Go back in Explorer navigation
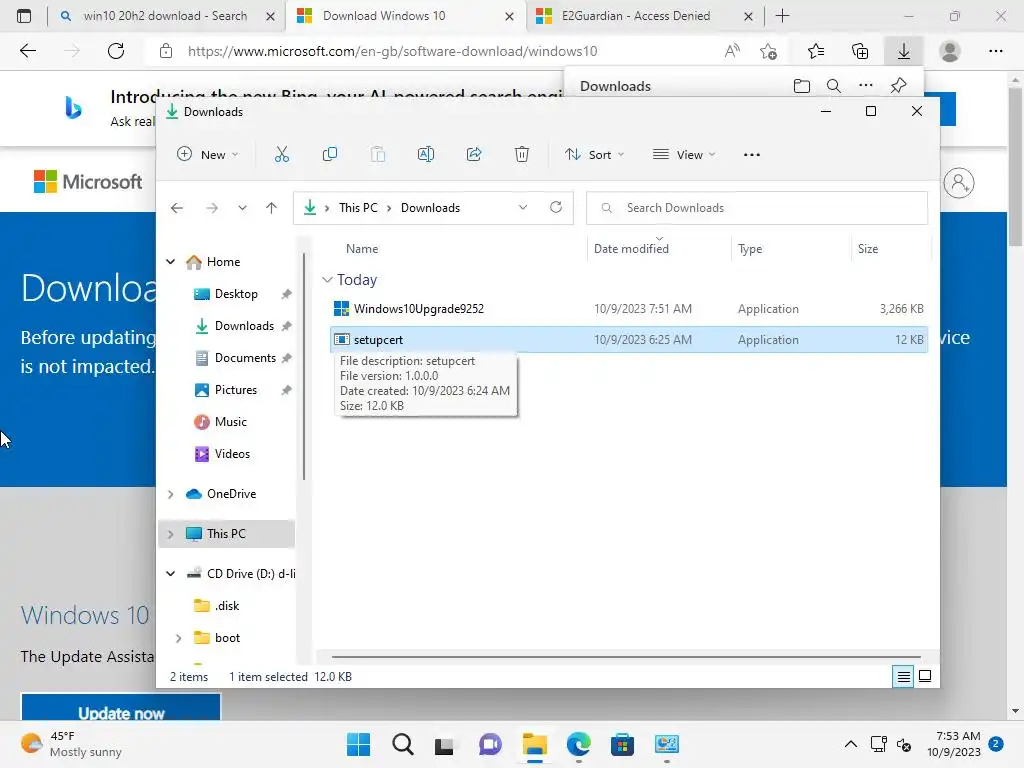The width and height of the screenshot is (1024, 768). [x=177, y=208]
